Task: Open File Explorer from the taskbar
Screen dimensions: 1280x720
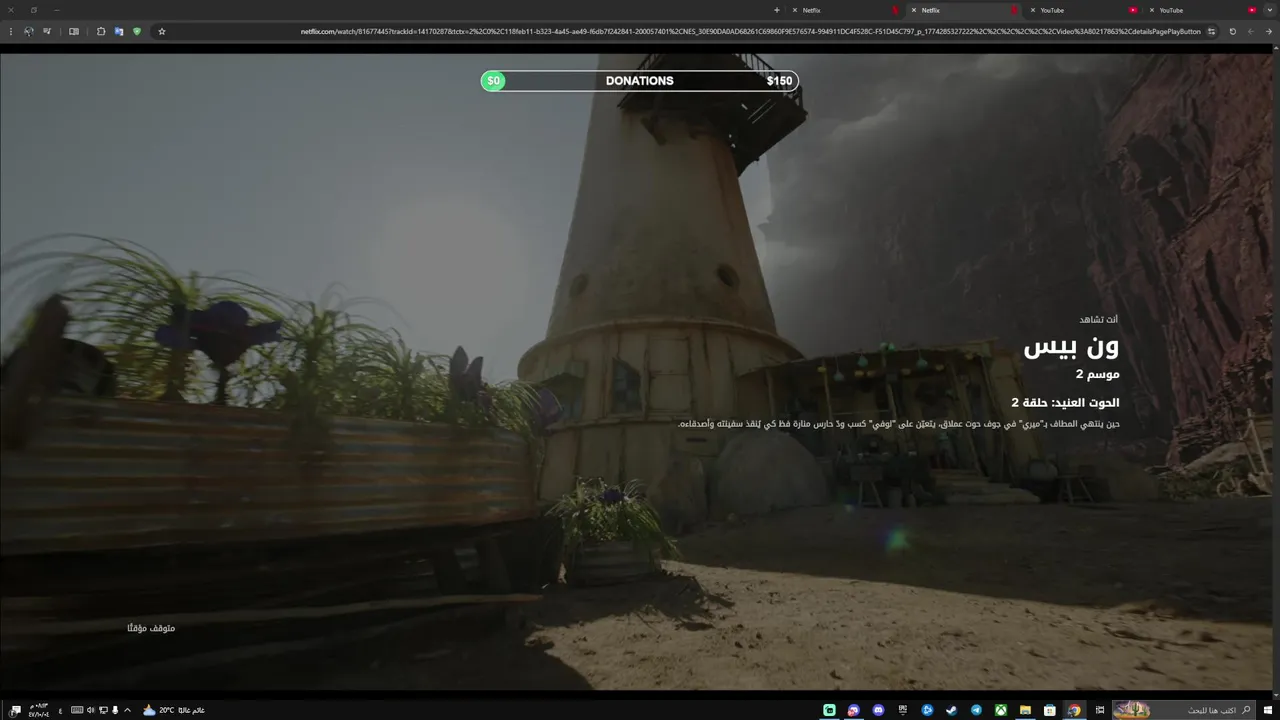Action: click(x=1025, y=710)
